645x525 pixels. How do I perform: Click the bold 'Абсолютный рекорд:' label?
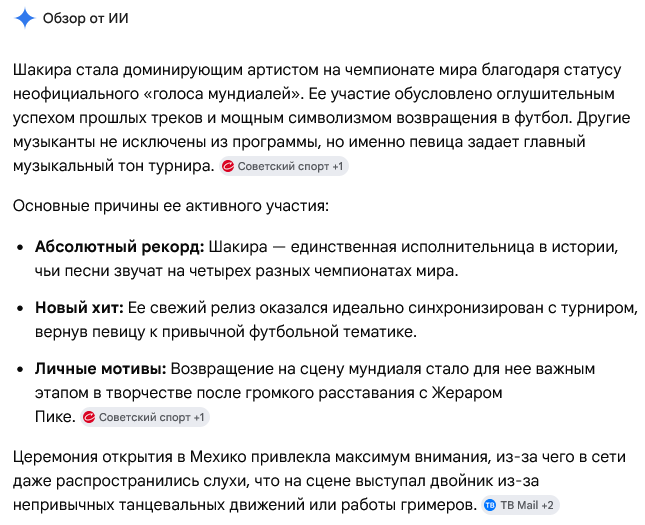coord(120,247)
